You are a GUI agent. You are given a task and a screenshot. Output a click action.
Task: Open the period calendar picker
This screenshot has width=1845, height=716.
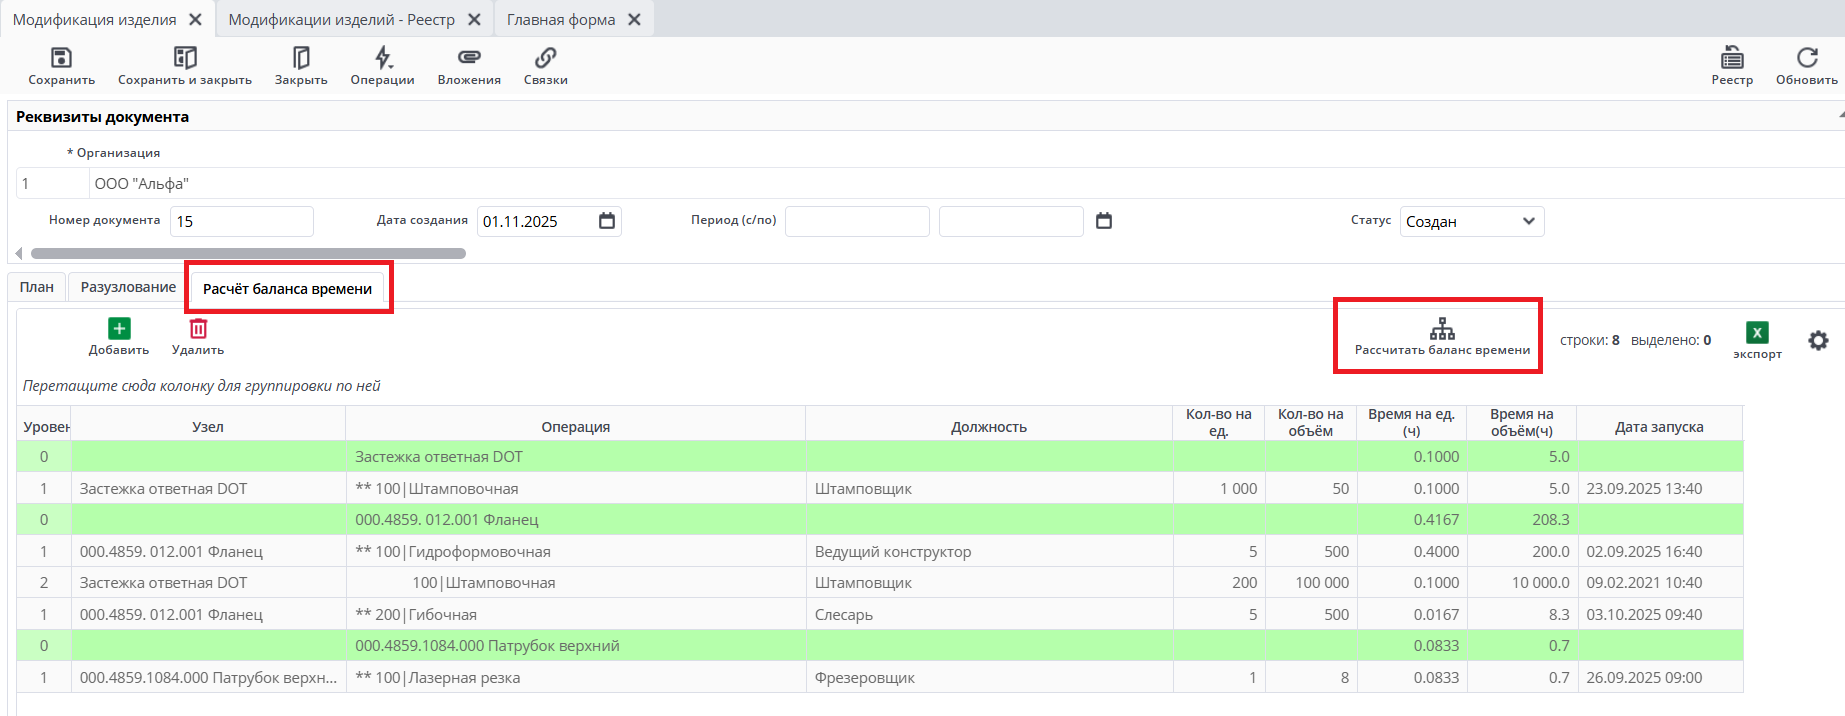click(1104, 221)
